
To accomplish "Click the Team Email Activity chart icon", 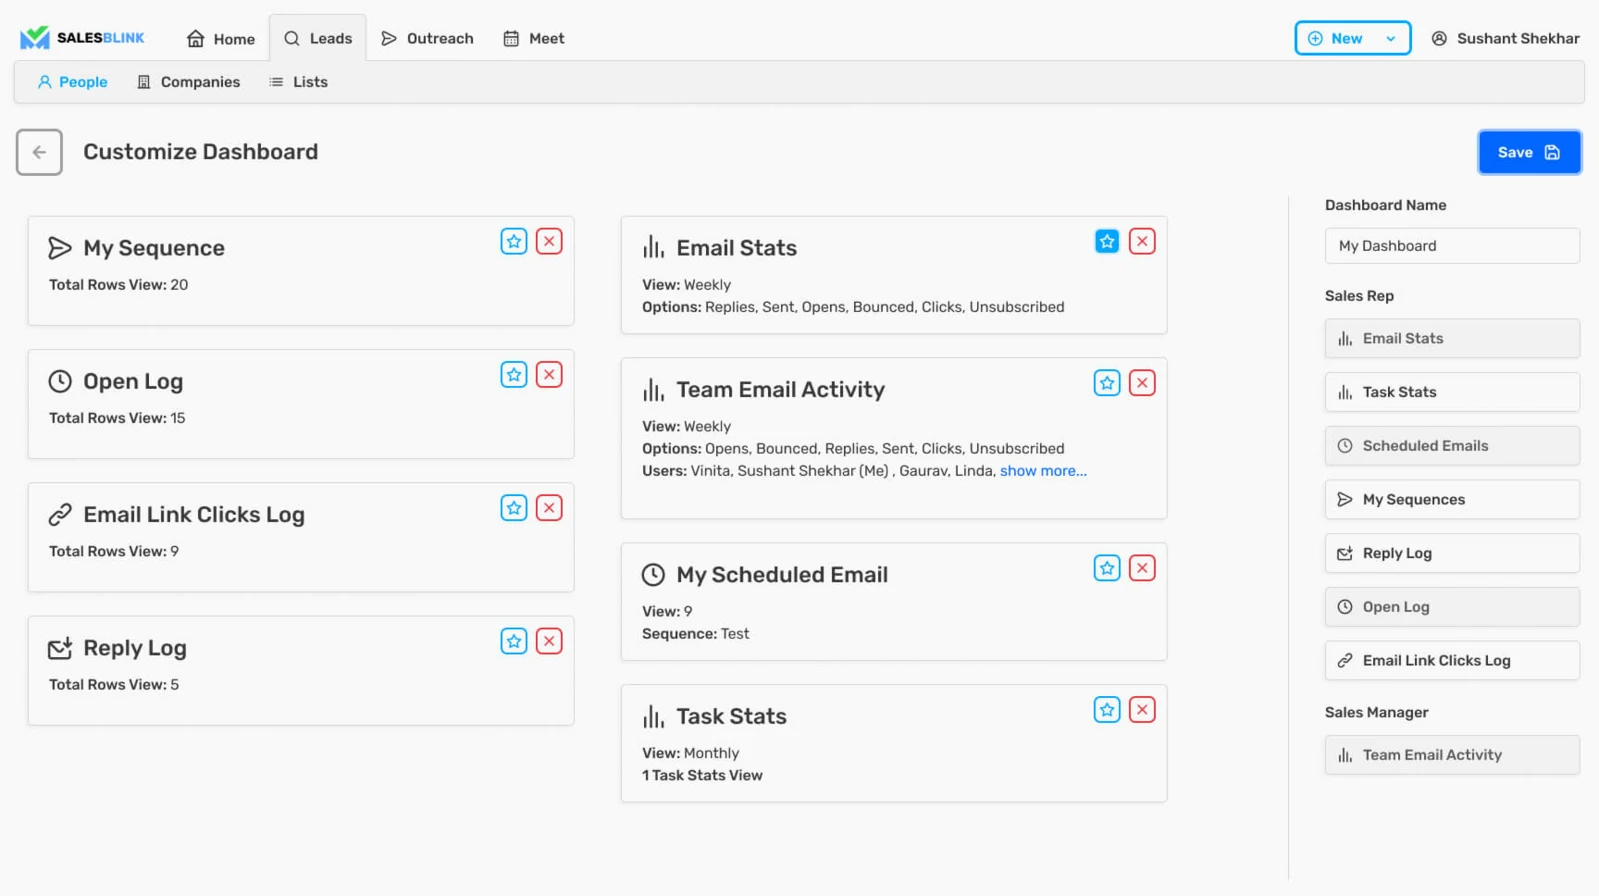I will point(653,389).
